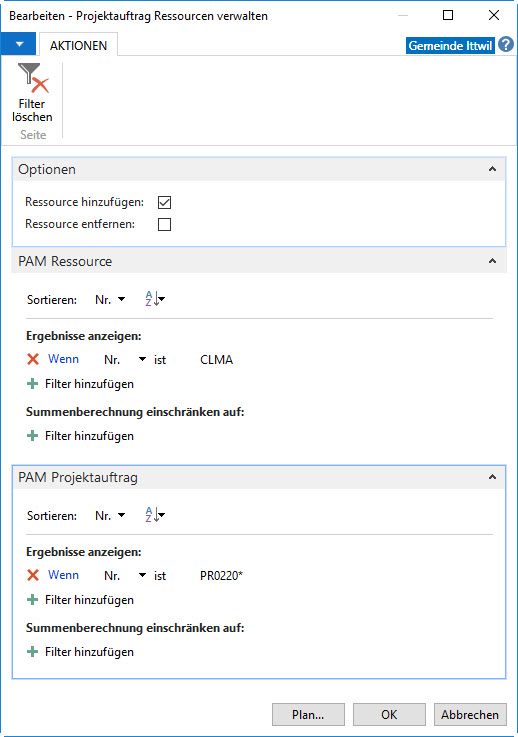Viewport: 518px width, 737px height.
Task: Uncheck Ressource hinzufügen checkbox
Action: point(165,202)
